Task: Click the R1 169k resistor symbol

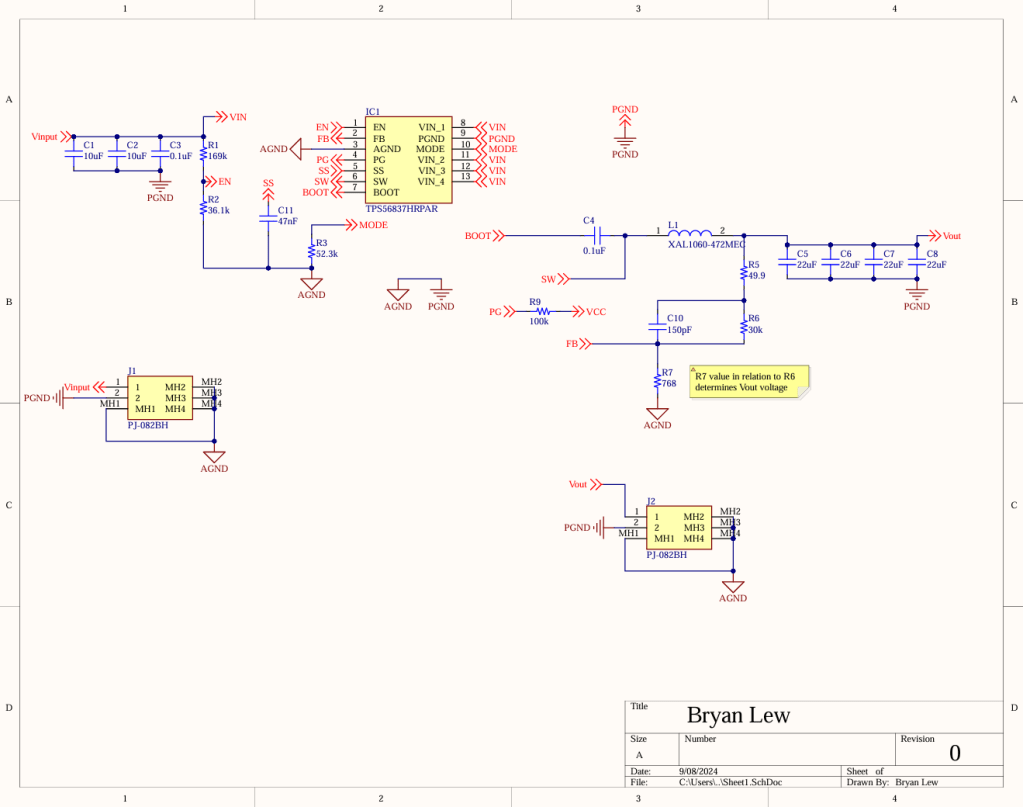Action: click(203, 155)
